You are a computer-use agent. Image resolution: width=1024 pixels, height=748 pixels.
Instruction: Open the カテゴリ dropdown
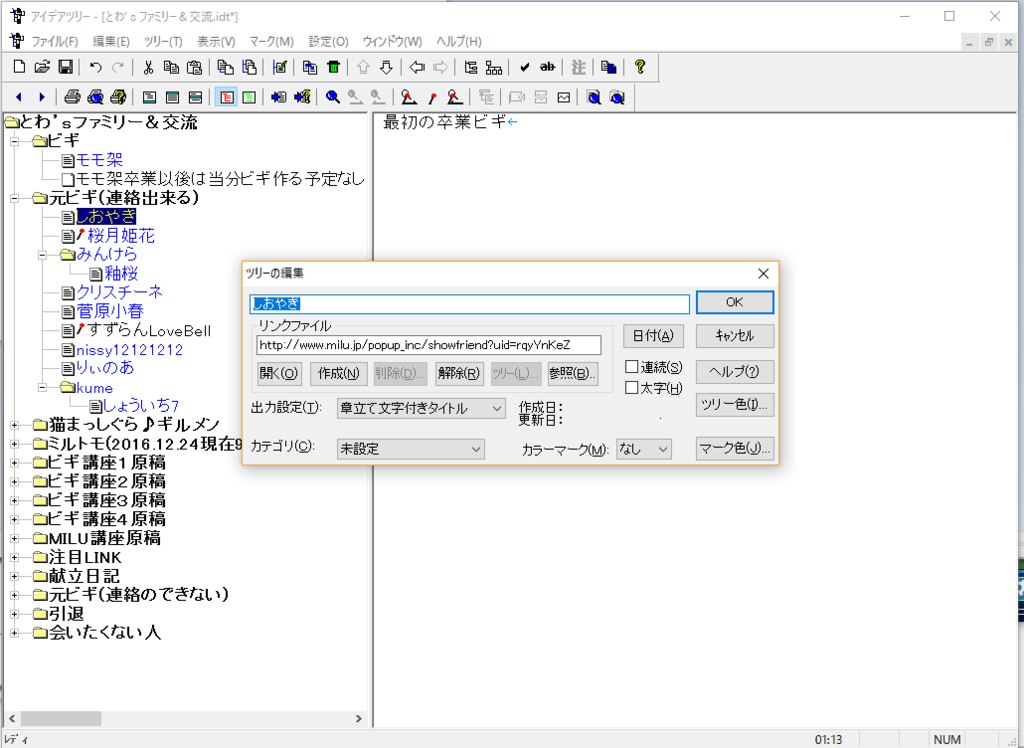tap(411, 449)
